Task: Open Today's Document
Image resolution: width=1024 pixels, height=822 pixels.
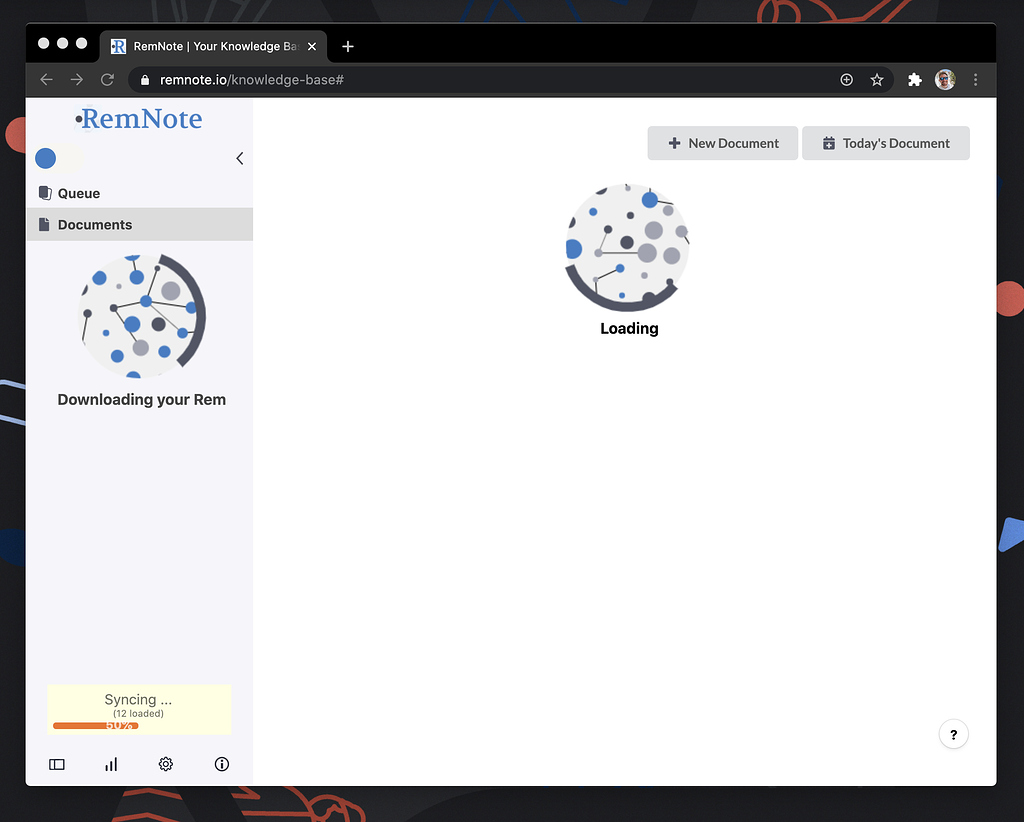Action: 886,143
